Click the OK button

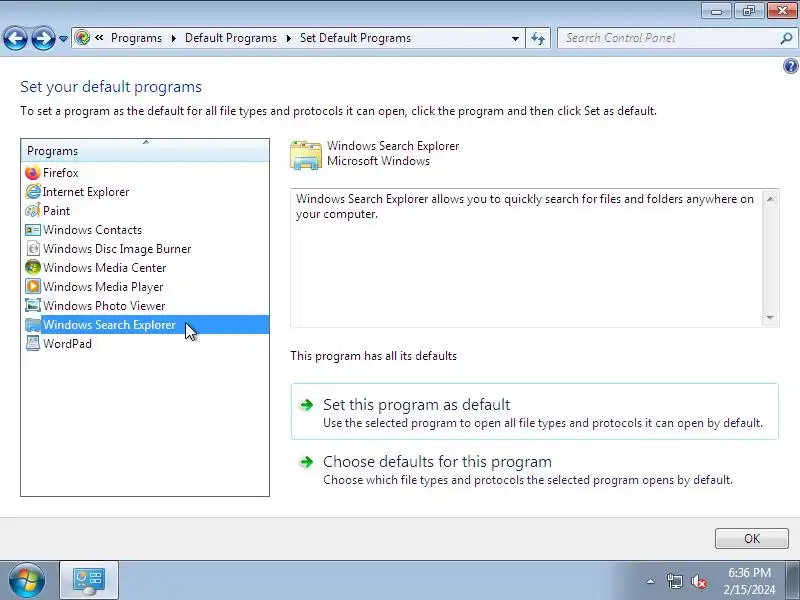pyautogui.click(x=752, y=538)
